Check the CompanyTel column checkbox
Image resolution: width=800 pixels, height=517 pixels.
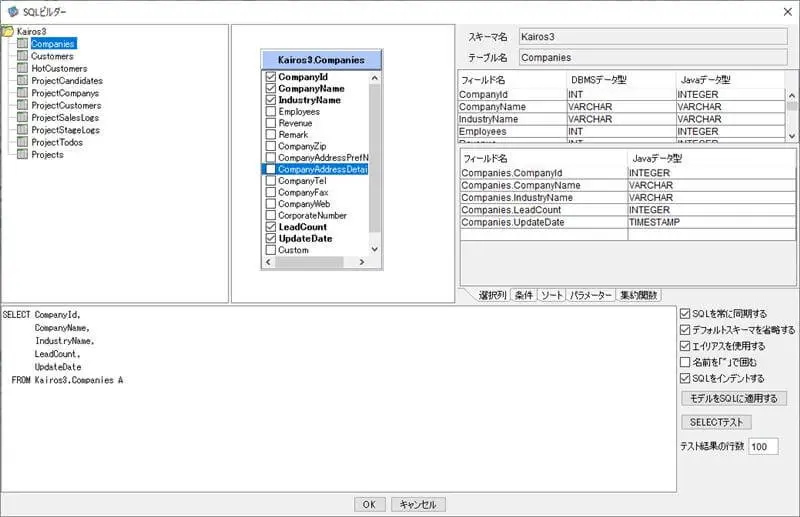point(271,181)
